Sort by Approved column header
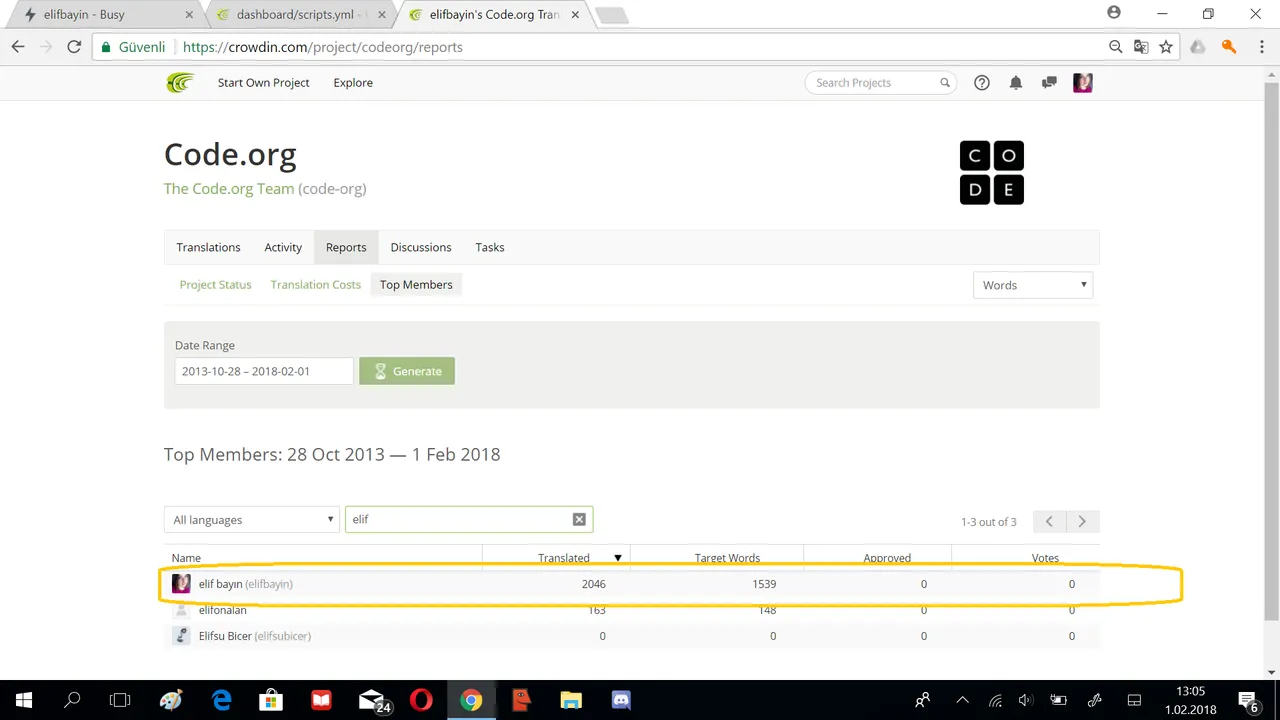The height and width of the screenshot is (720, 1280). (x=887, y=558)
